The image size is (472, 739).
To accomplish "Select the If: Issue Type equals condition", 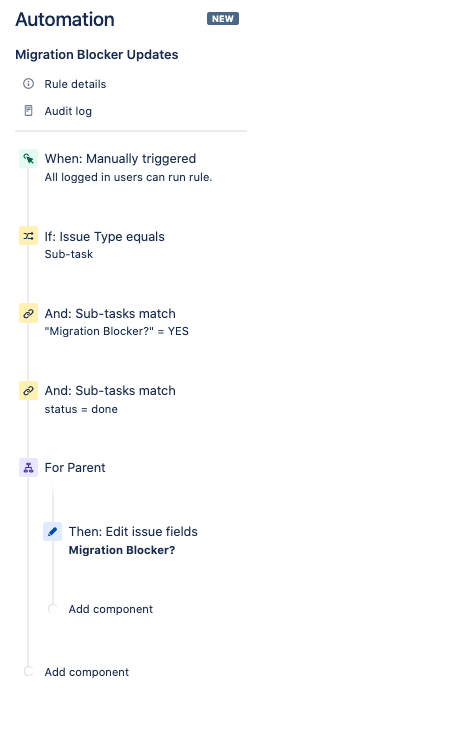I will point(105,245).
